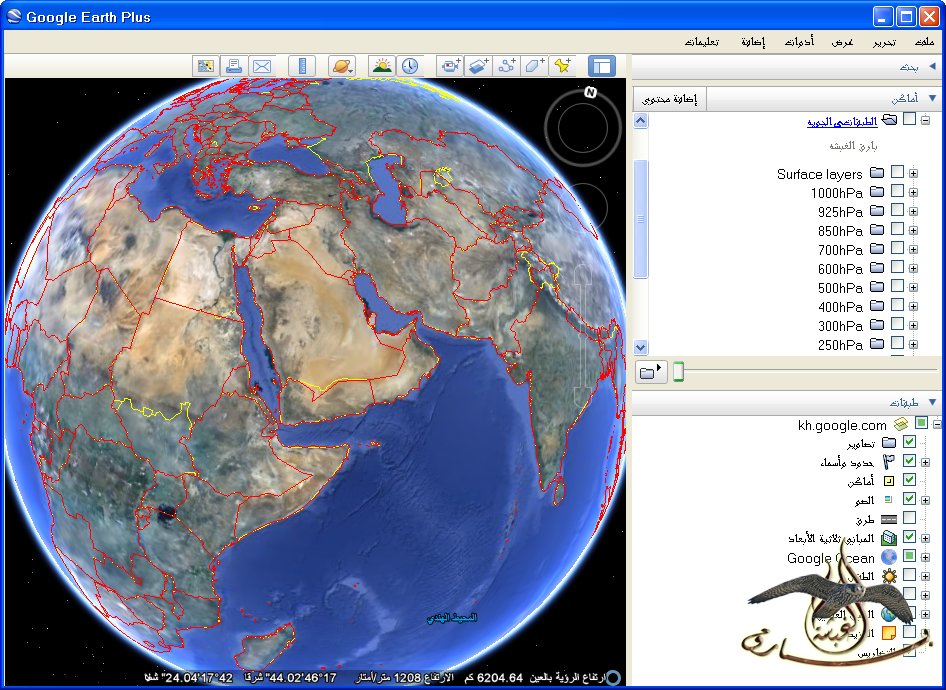Click the play tour folder button below Places list

[651, 372]
